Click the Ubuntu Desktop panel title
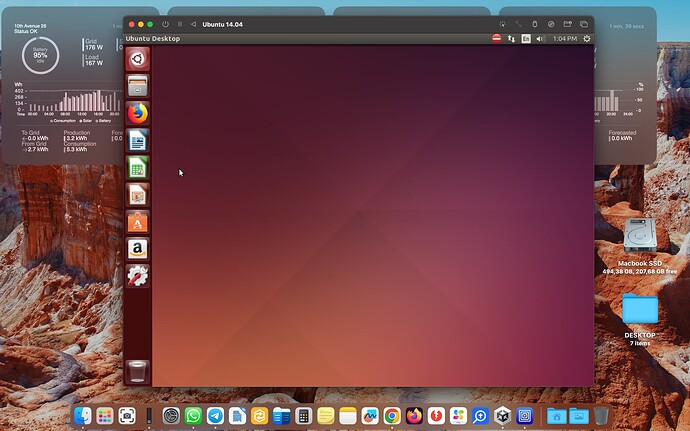The width and height of the screenshot is (690, 431). [153, 39]
